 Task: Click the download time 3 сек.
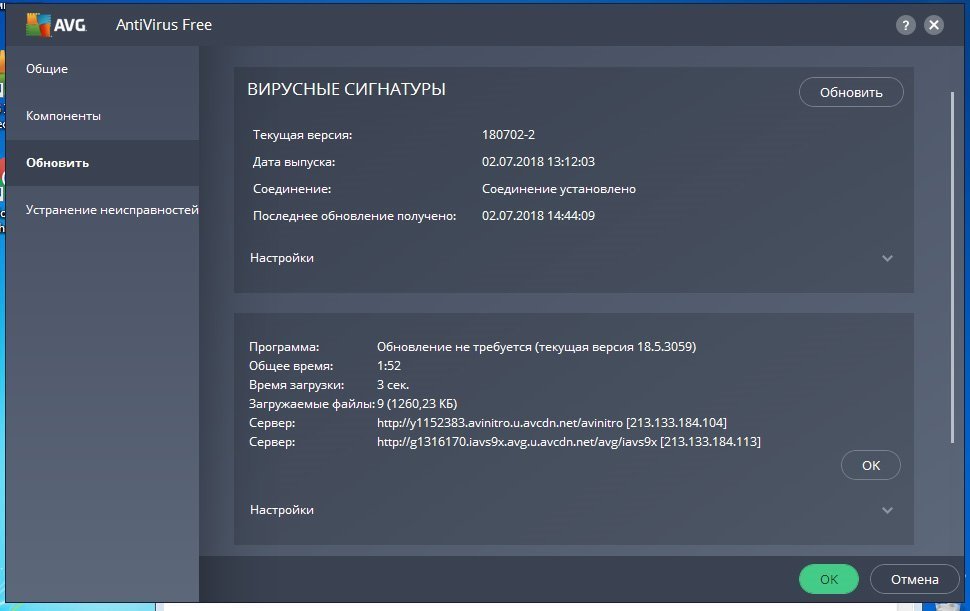(x=393, y=385)
